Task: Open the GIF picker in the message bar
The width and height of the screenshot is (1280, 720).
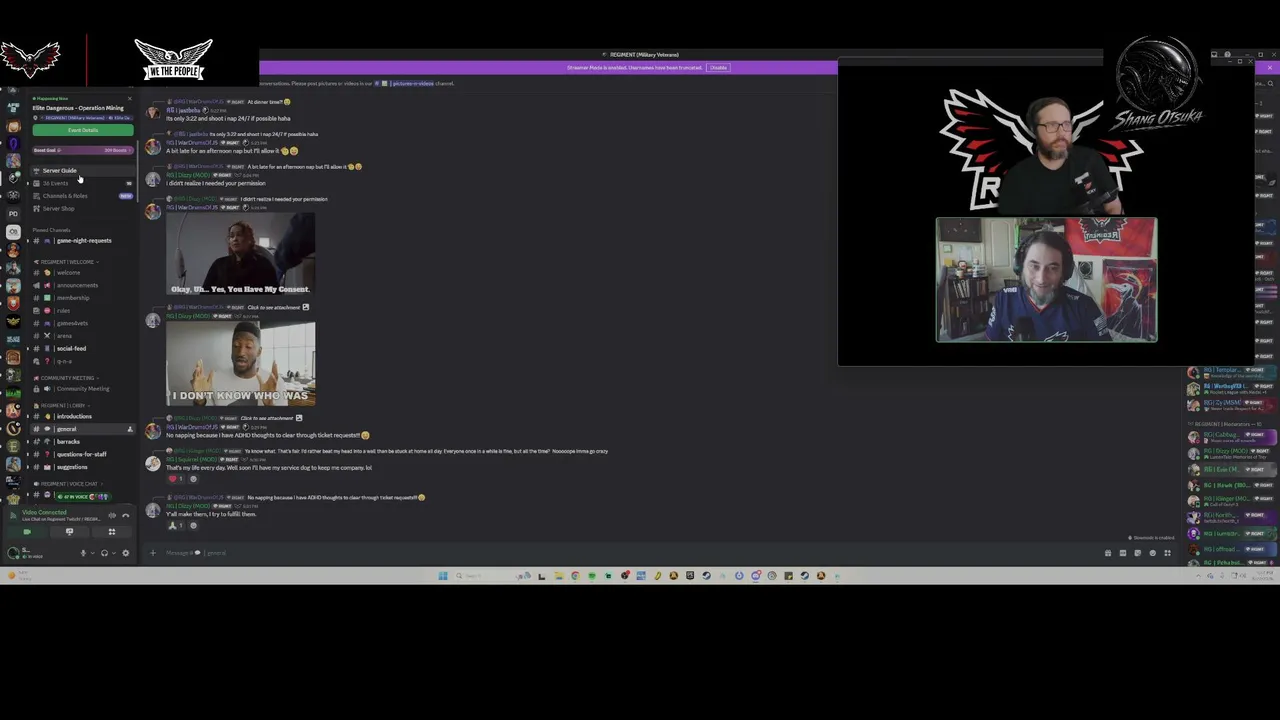Action: tap(1123, 553)
